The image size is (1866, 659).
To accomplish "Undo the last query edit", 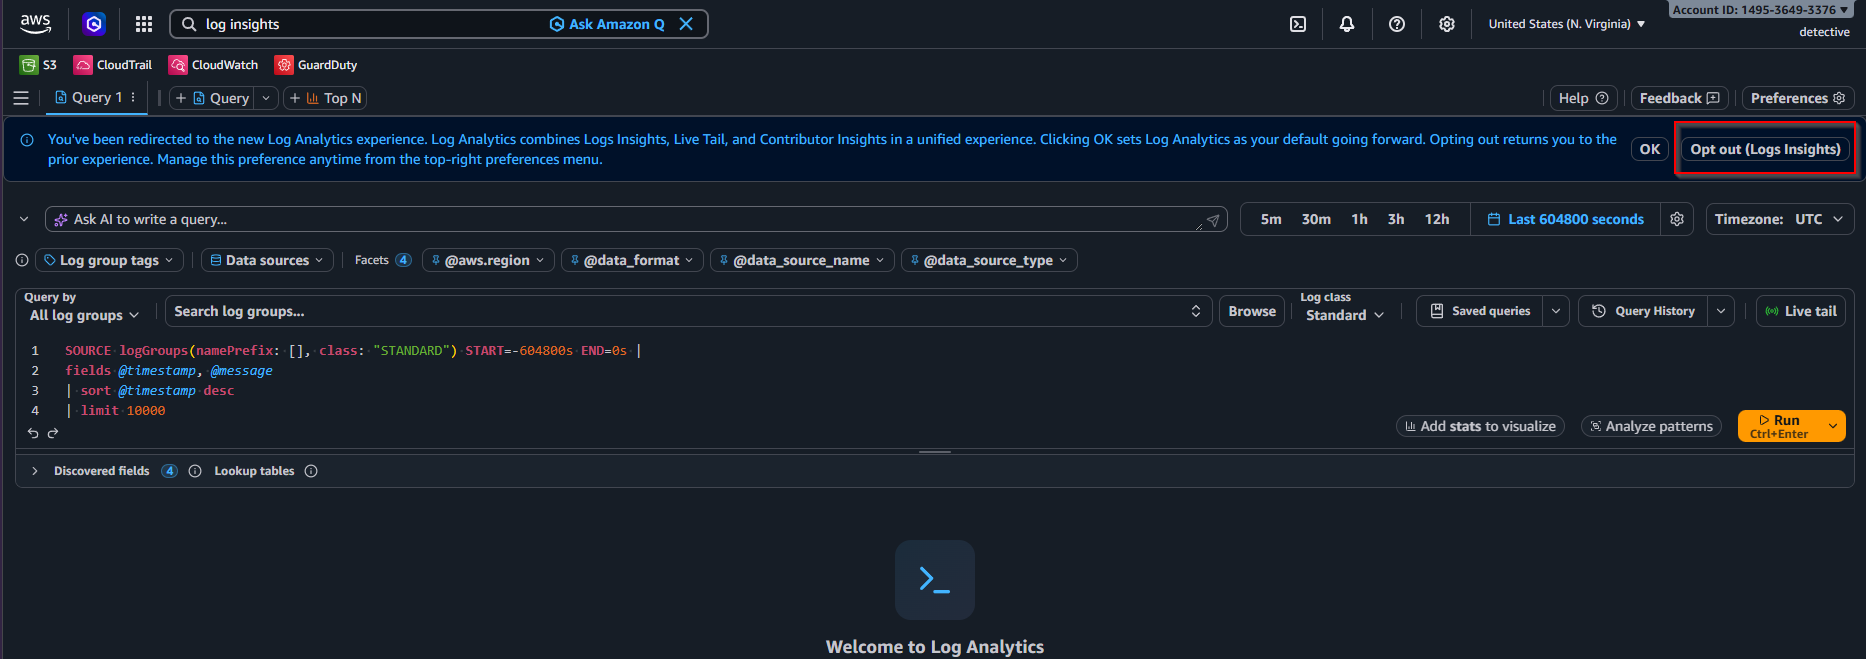I will [x=33, y=433].
